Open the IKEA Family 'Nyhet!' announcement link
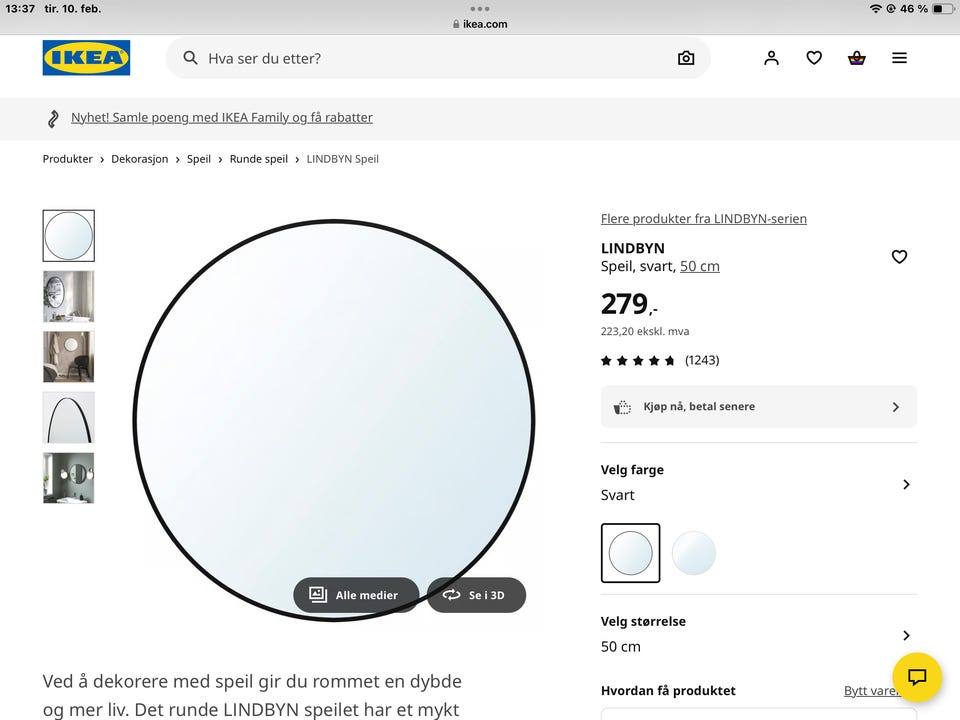Screen dimensions: 960x720 pyautogui.click(x=222, y=118)
